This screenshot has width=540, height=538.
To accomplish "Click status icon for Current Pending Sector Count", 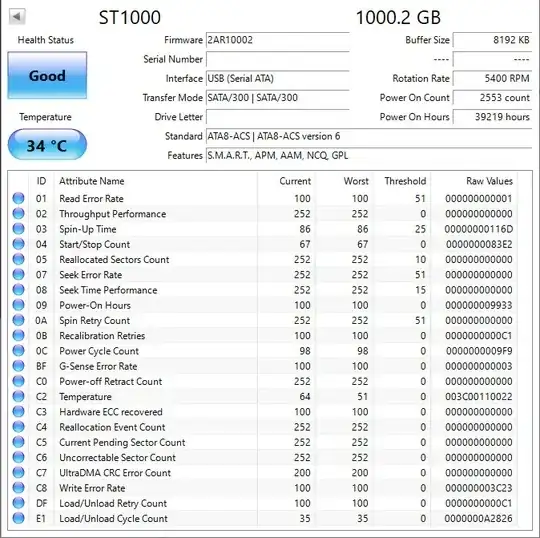I will pos(19,442).
